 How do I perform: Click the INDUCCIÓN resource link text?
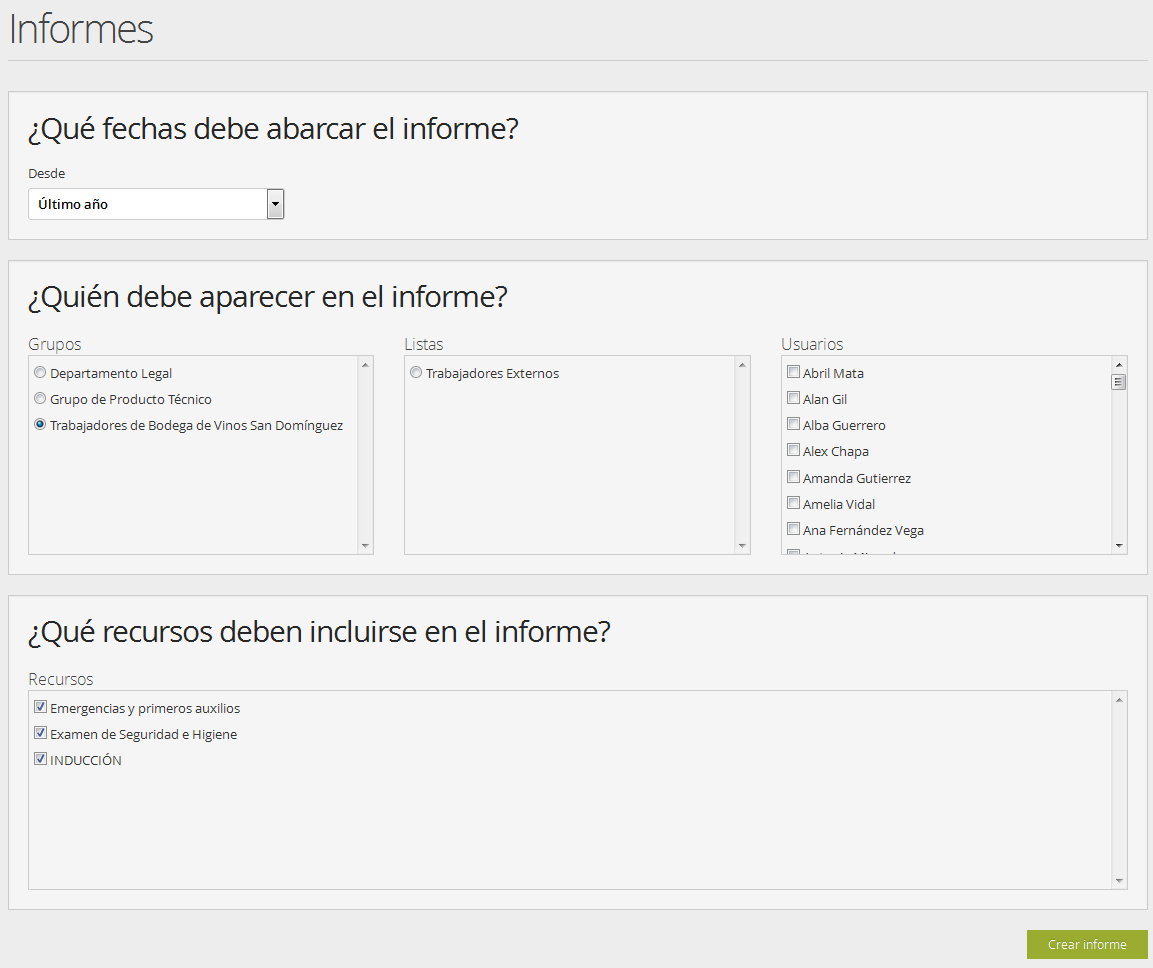86,760
